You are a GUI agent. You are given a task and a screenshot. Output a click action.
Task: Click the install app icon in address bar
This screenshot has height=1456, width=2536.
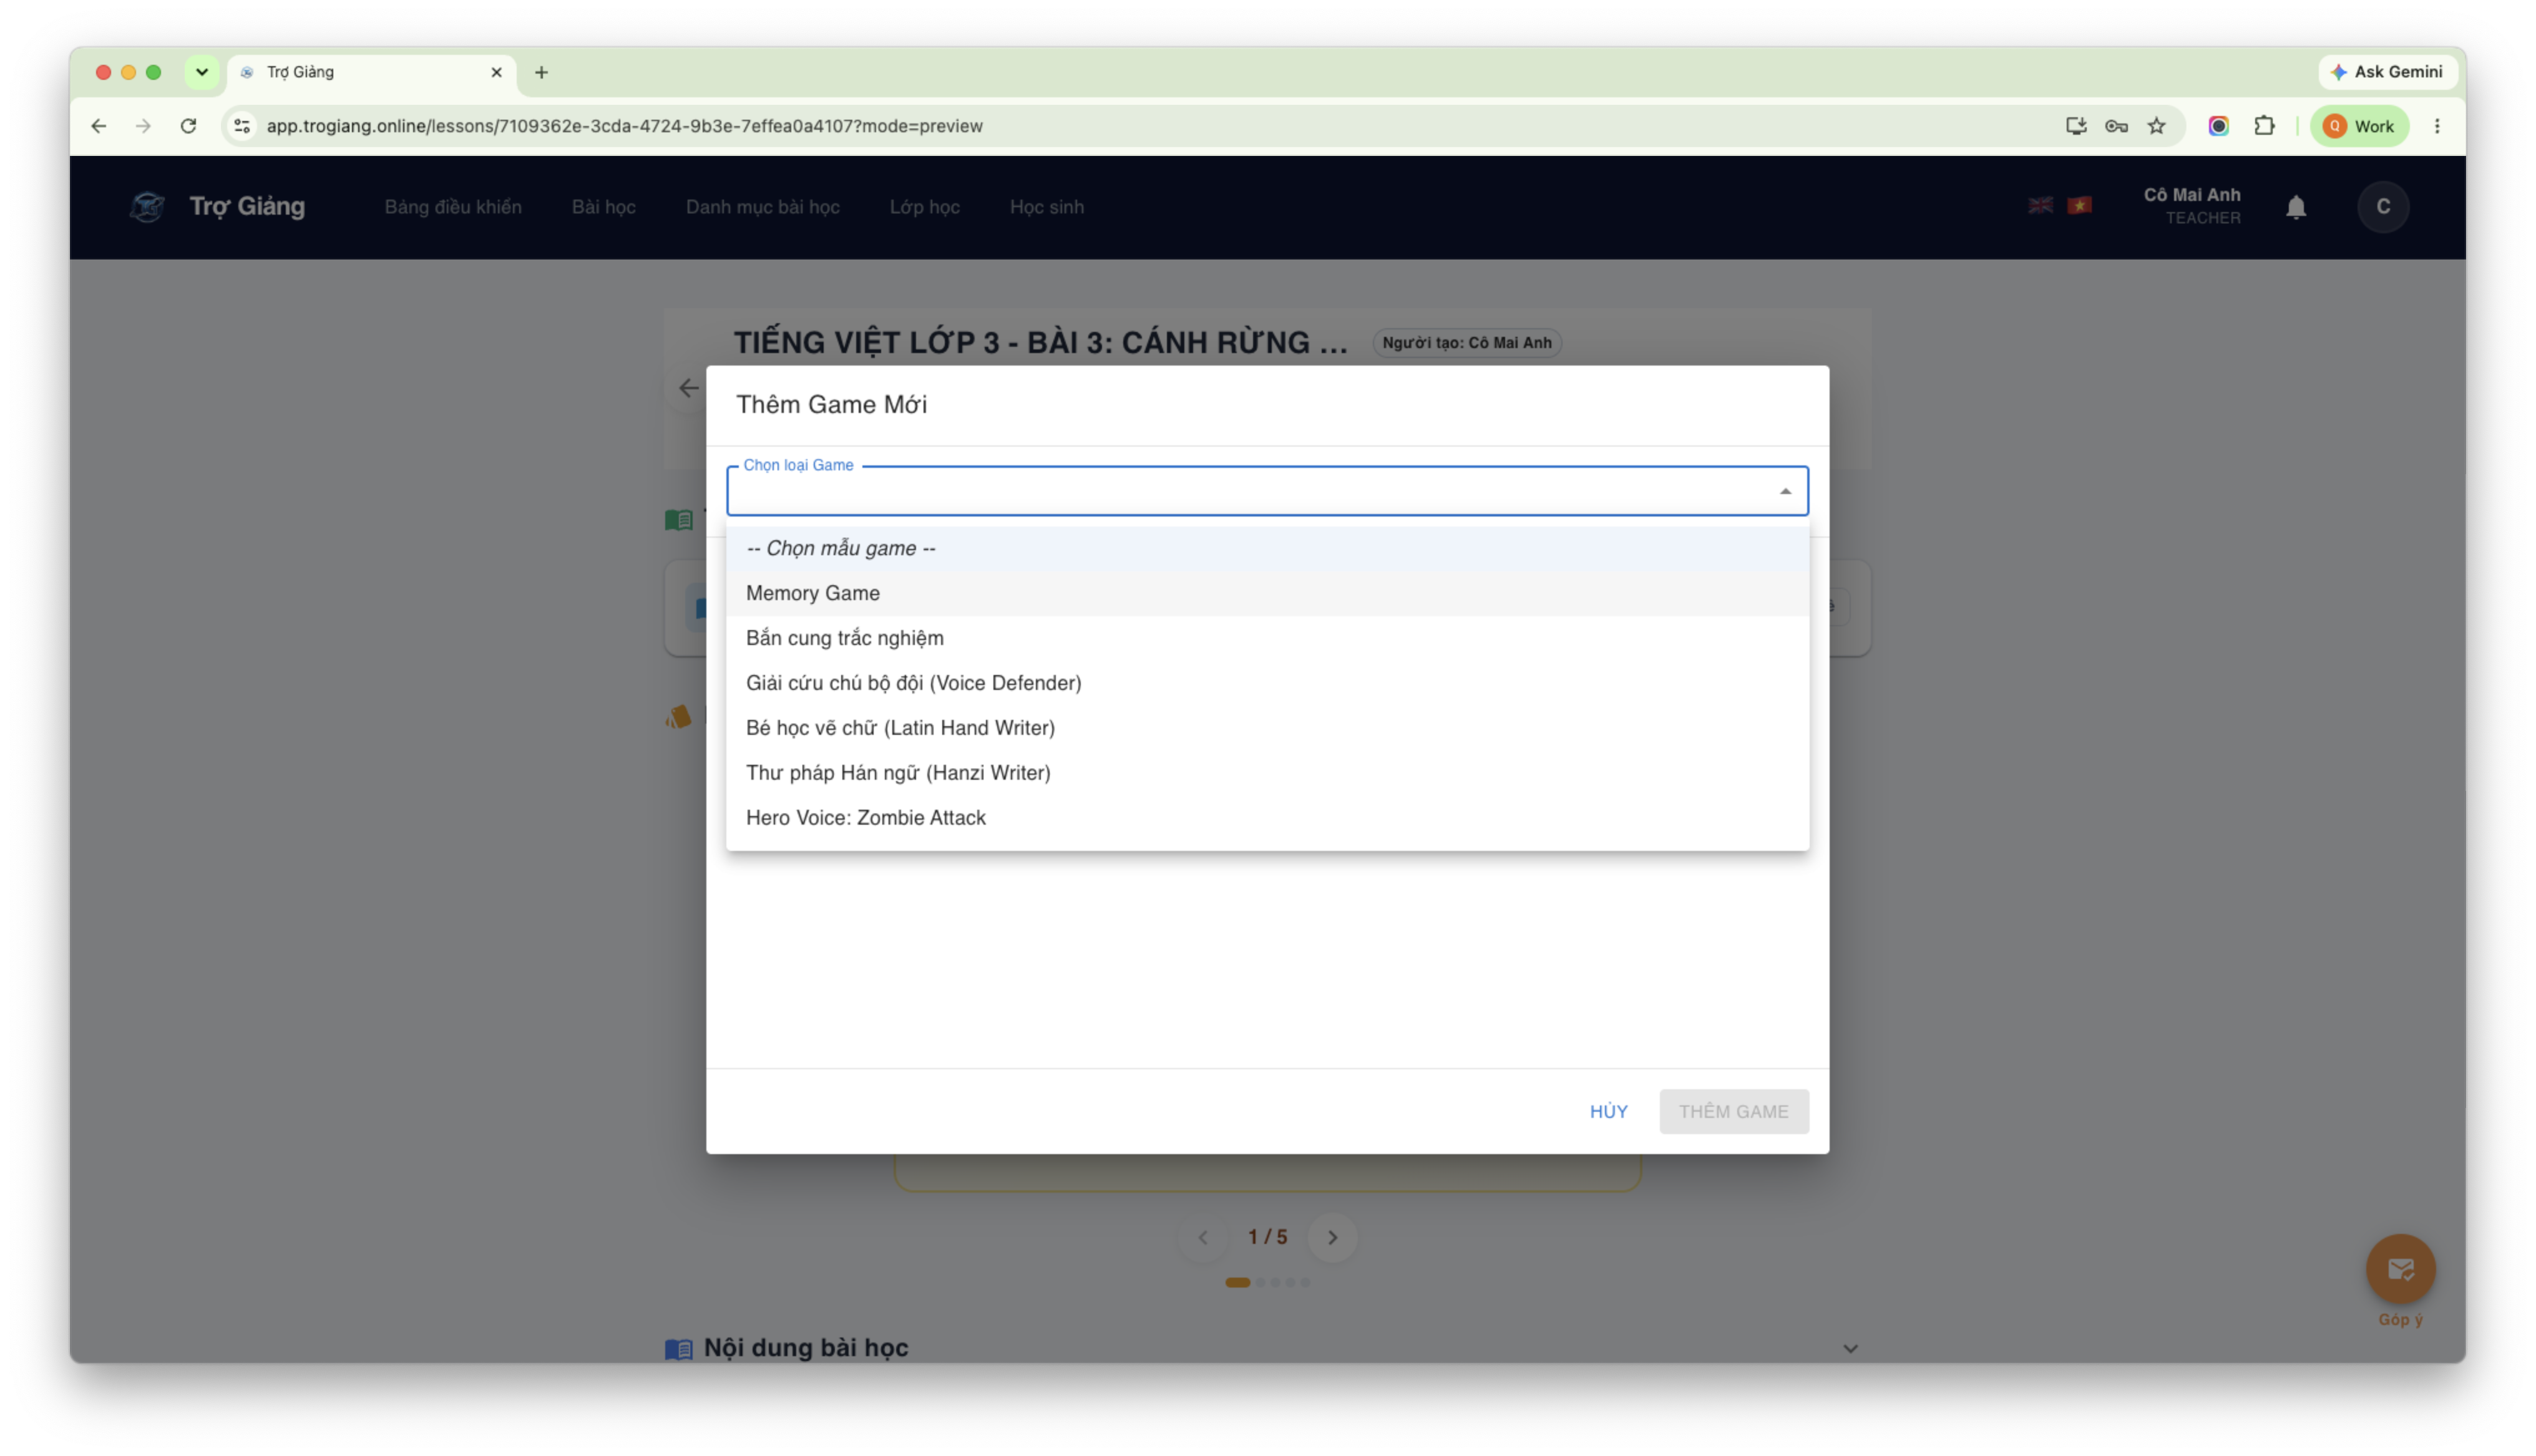(2076, 126)
